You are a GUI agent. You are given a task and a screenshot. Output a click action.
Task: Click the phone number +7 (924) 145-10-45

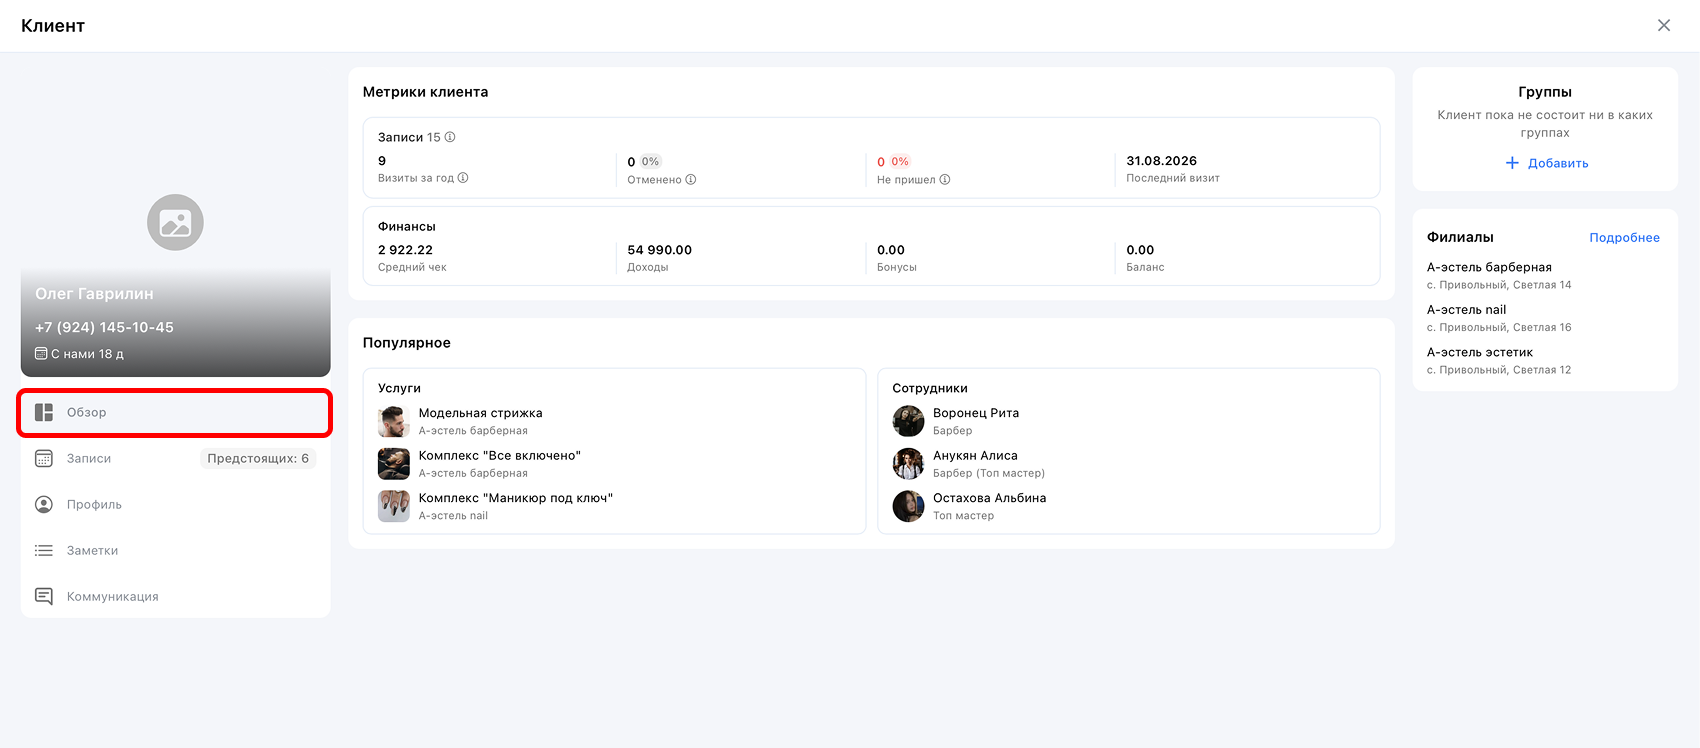pos(104,327)
